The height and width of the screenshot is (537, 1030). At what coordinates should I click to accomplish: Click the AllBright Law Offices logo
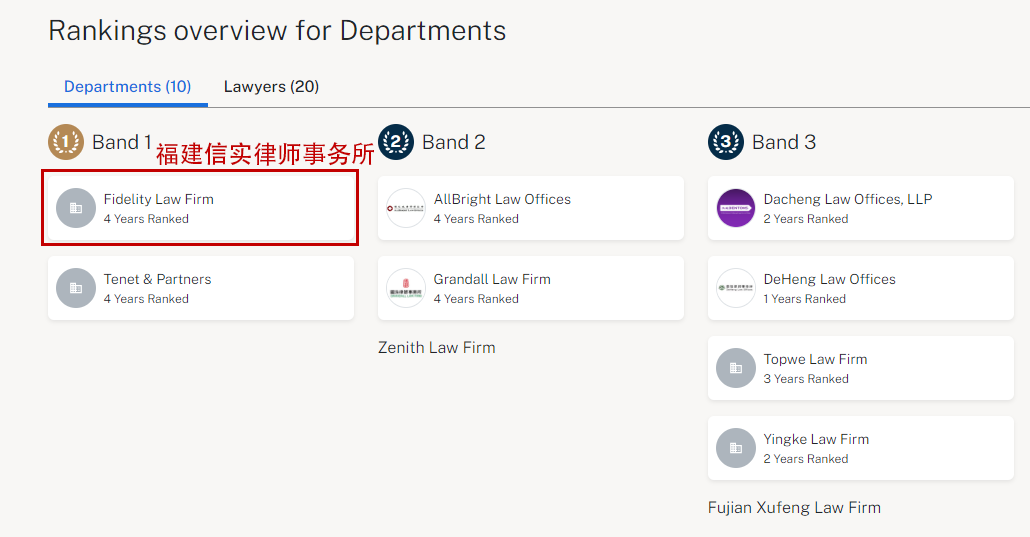406,208
